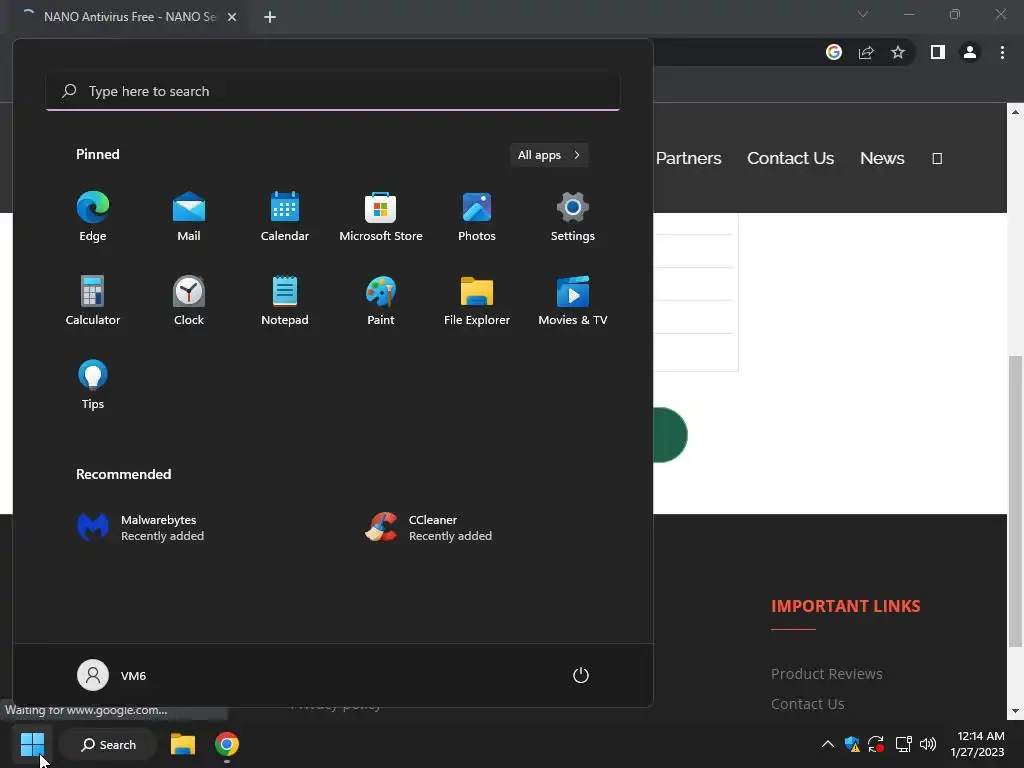
Task: Open File Explorer pinned app
Action: point(477,300)
